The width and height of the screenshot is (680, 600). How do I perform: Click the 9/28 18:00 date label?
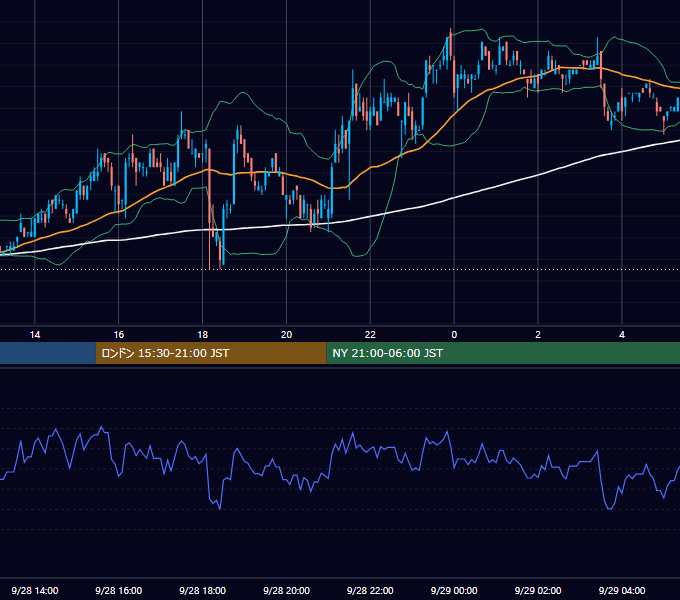[203, 590]
